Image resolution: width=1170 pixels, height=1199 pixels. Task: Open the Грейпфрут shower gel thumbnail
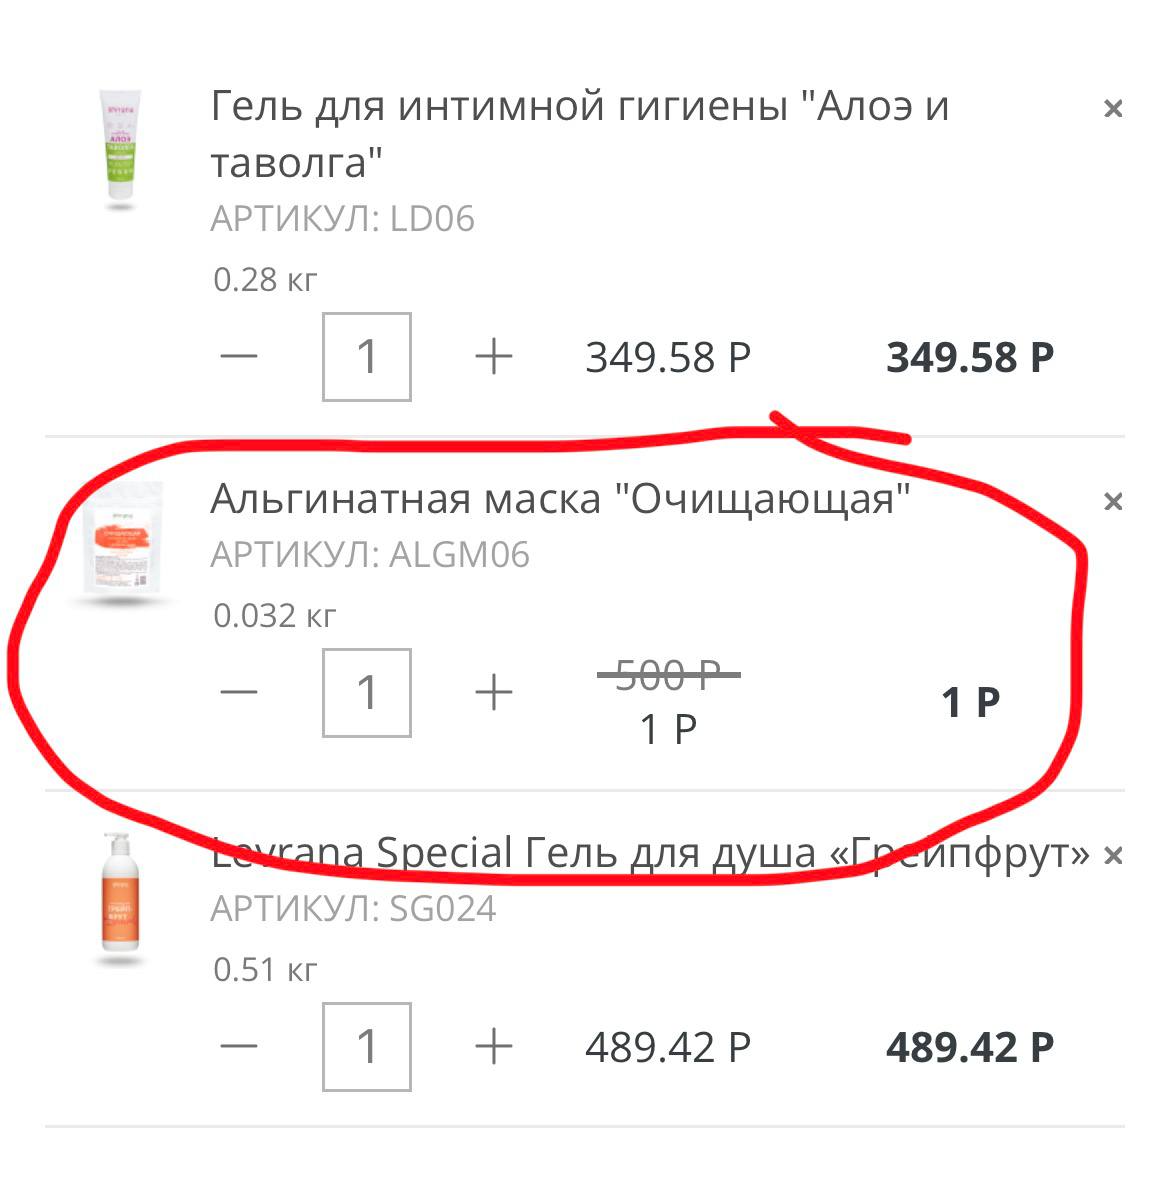click(x=119, y=894)
